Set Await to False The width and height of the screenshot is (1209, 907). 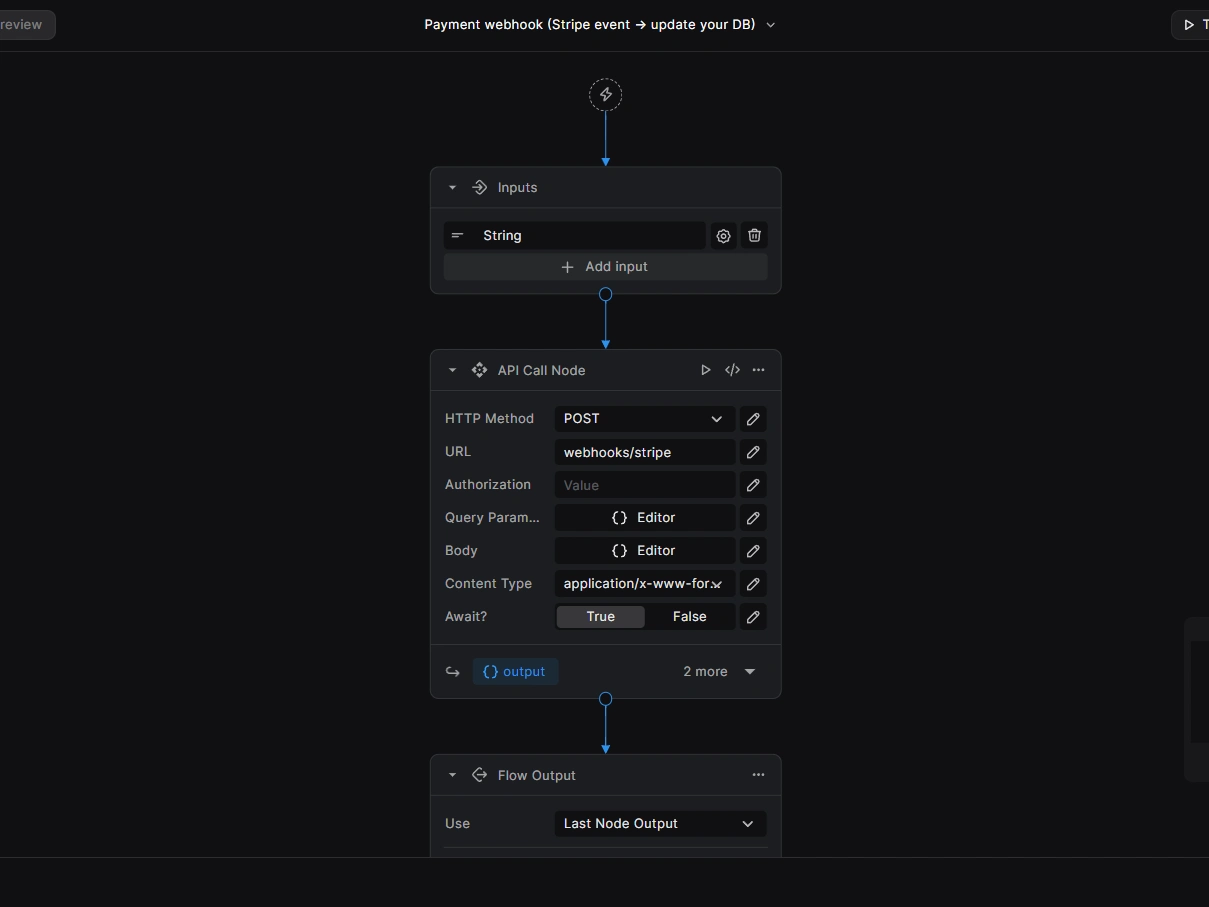click(x=689, y=617)
